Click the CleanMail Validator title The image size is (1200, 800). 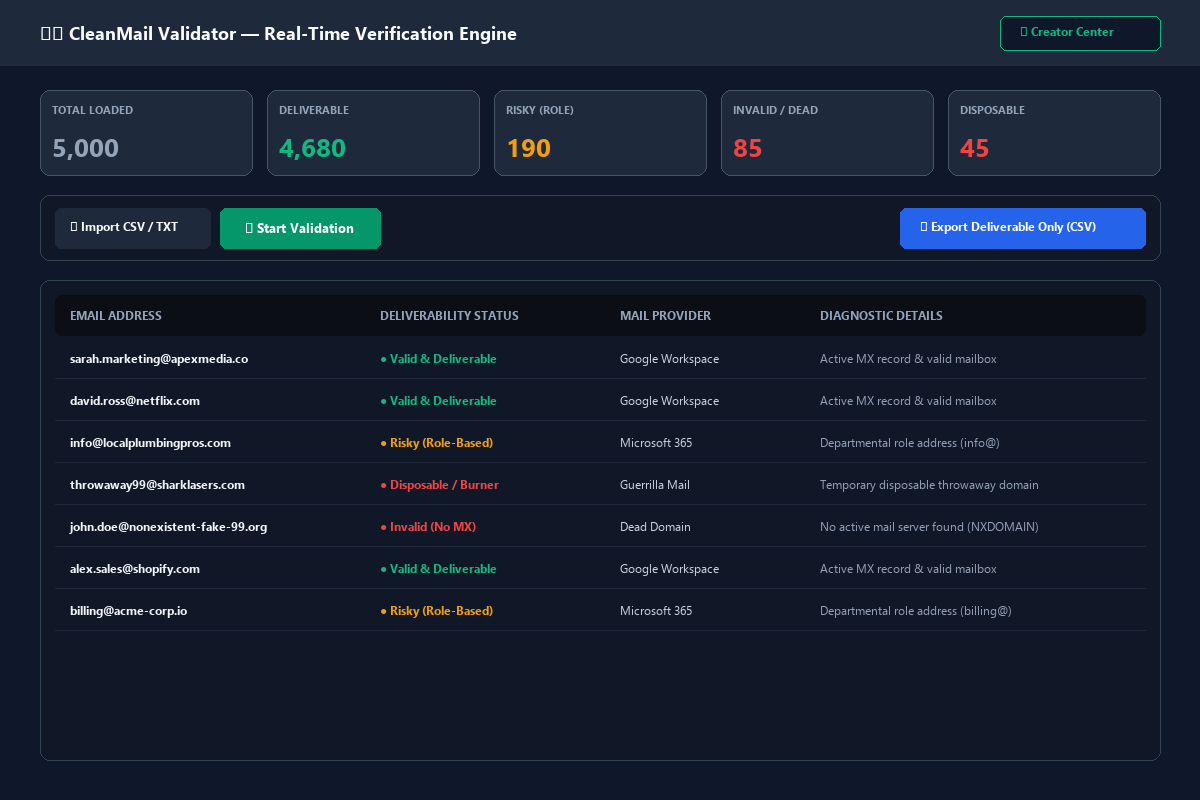[x=278, y=34]
